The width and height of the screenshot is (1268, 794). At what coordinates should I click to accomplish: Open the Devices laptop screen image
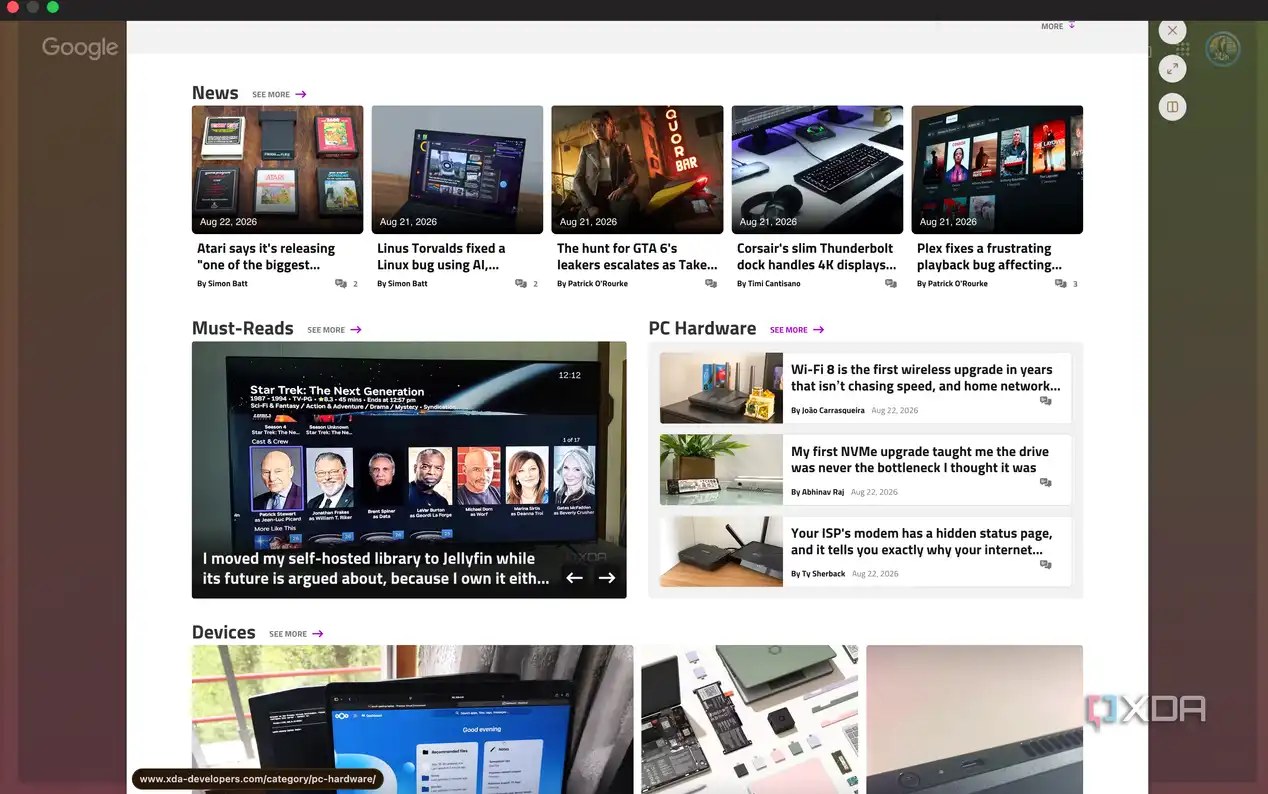[x=412, y=719]
